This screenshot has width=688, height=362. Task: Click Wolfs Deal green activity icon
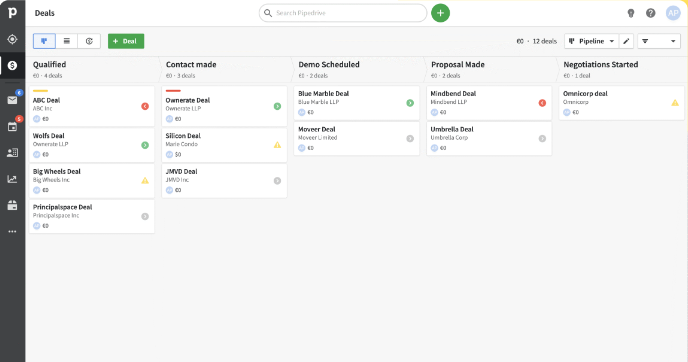coord(145,145)
